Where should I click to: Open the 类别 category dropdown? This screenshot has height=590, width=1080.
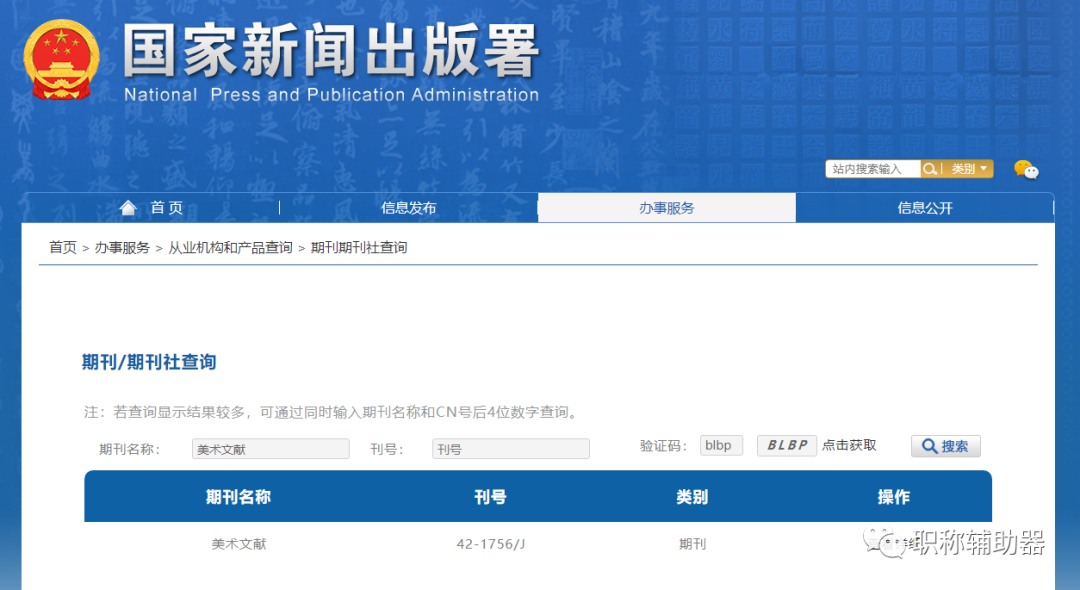pos(965,168)
